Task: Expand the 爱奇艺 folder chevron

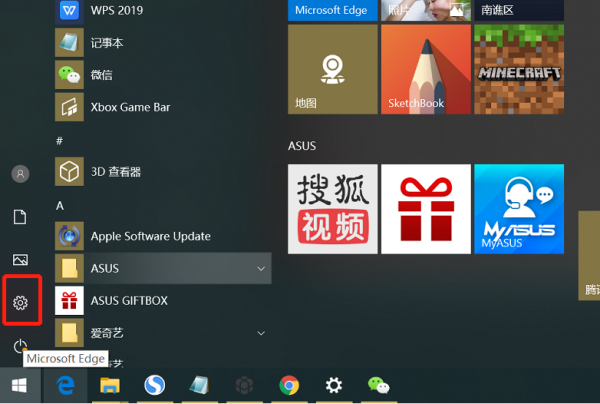Action: (x=261, y=333)
